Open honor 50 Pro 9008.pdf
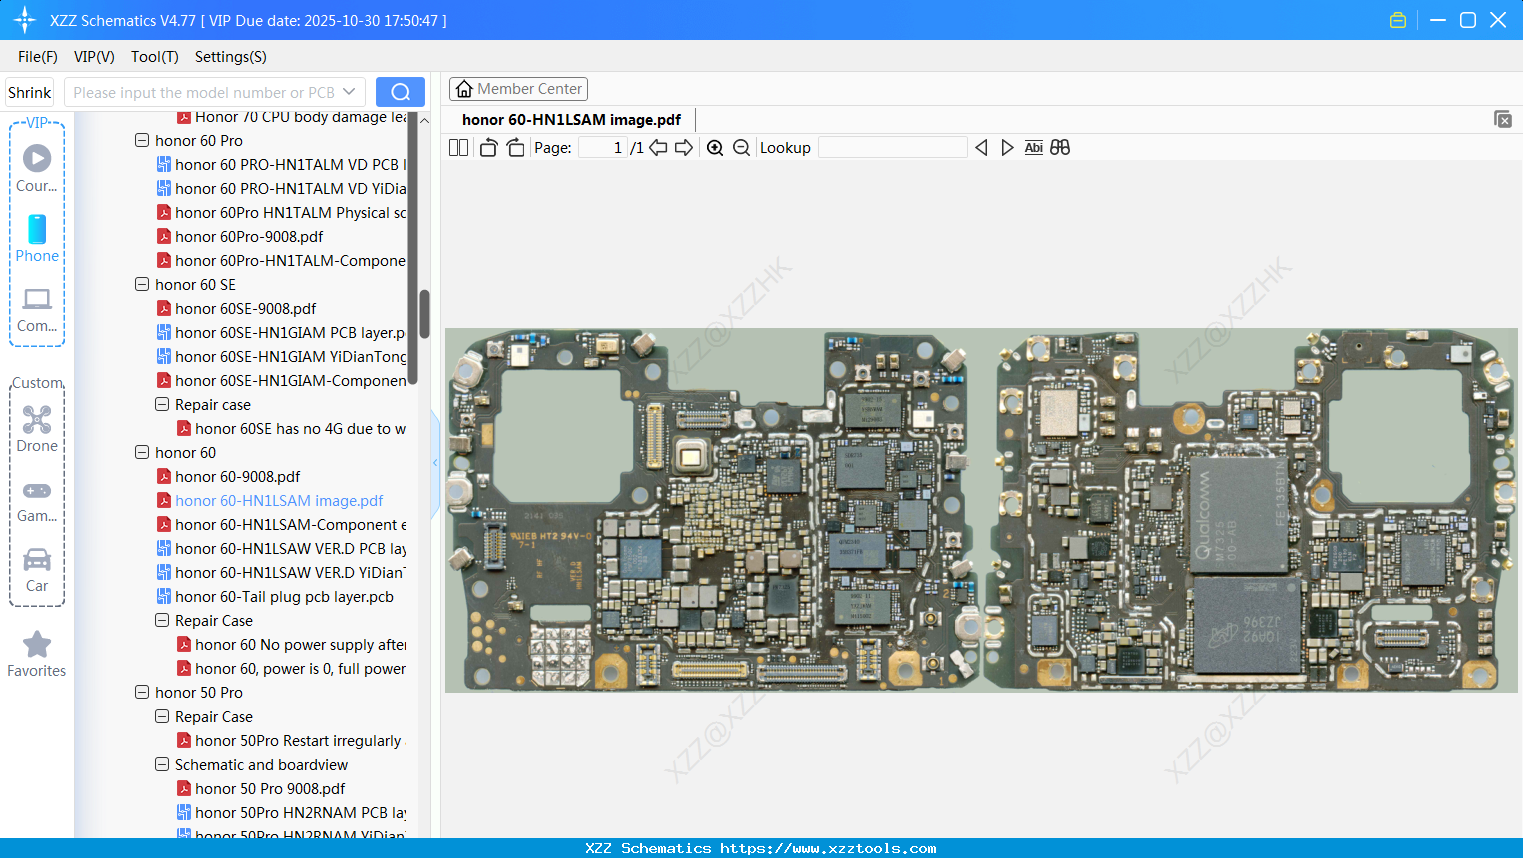The image size is (1523, 858). [270, 789]
